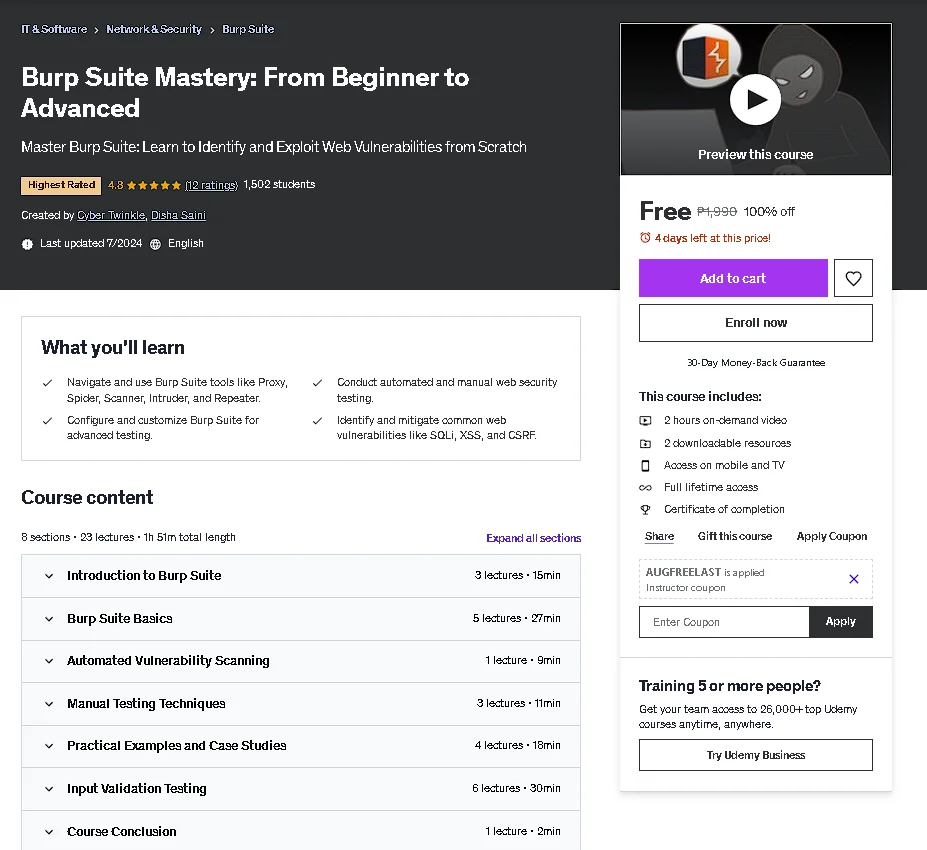Click the '1,502 students' text
This screenshot has width=927, height=850.
[x=279, y=184]
